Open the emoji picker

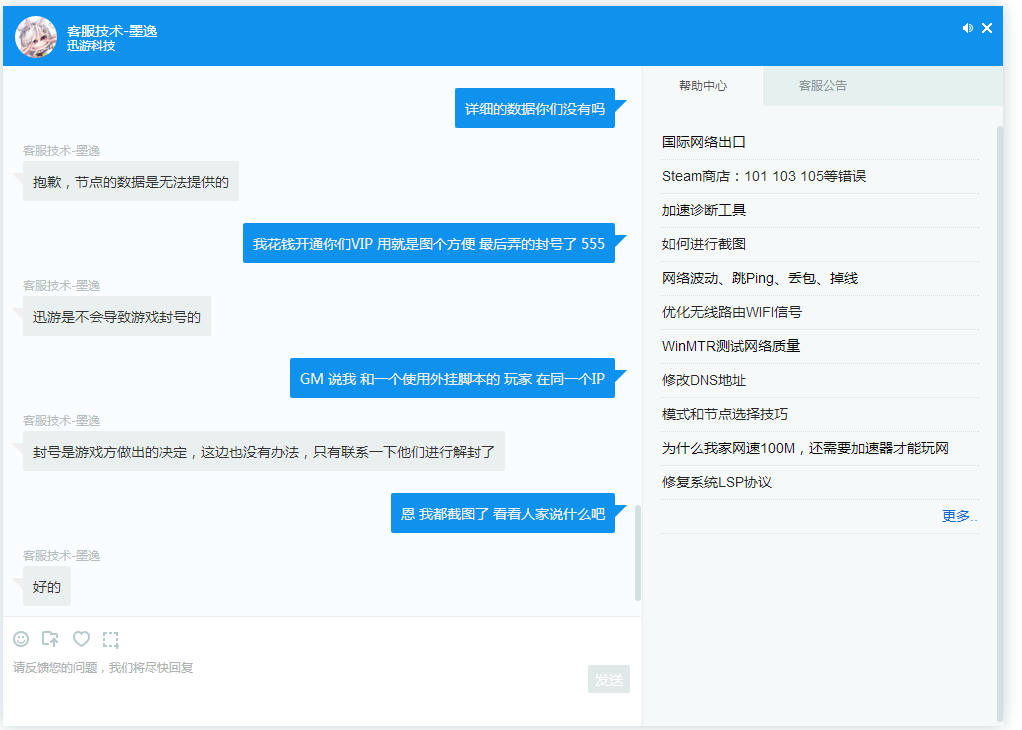point(21,639)
